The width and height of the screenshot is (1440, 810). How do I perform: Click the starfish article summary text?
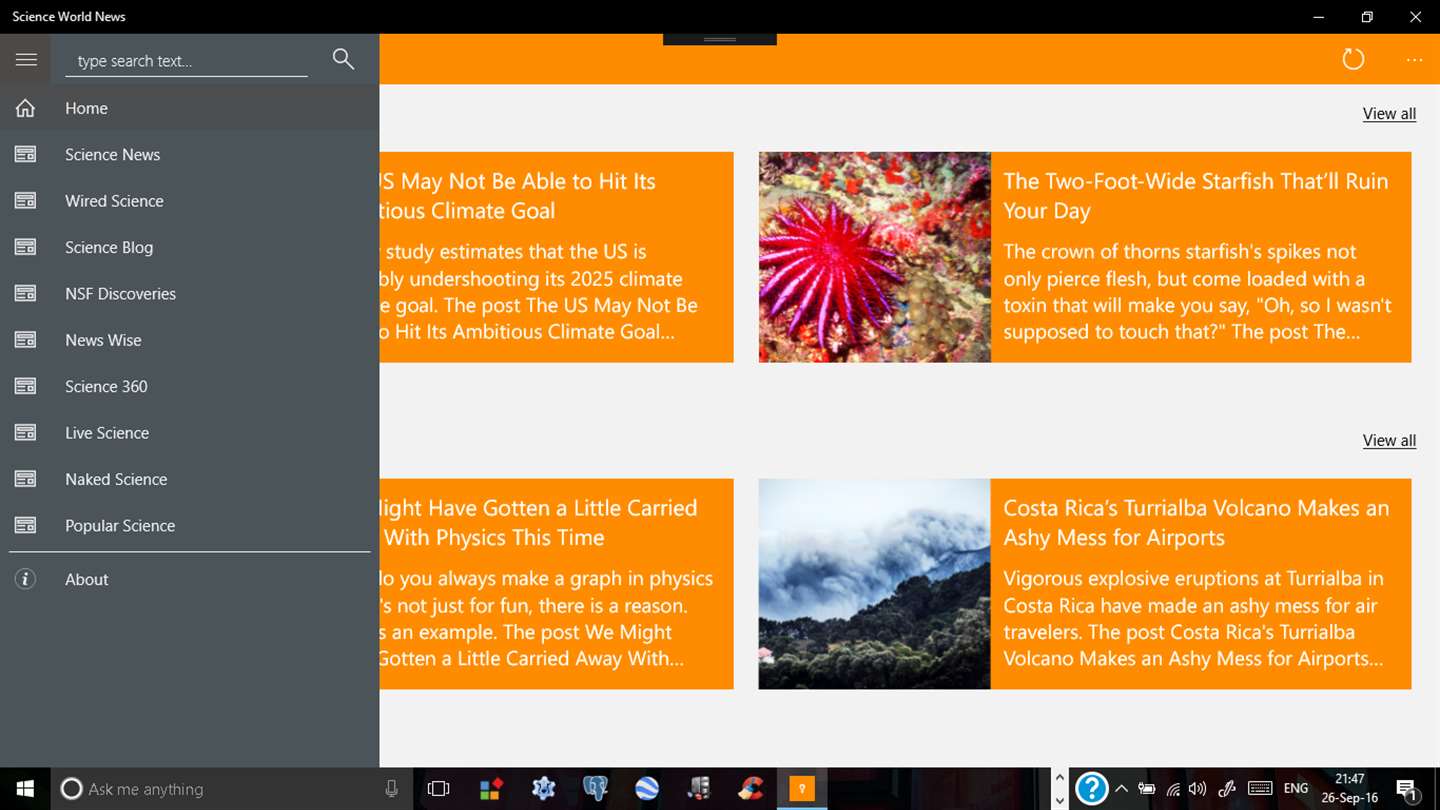click(1197, 292)
